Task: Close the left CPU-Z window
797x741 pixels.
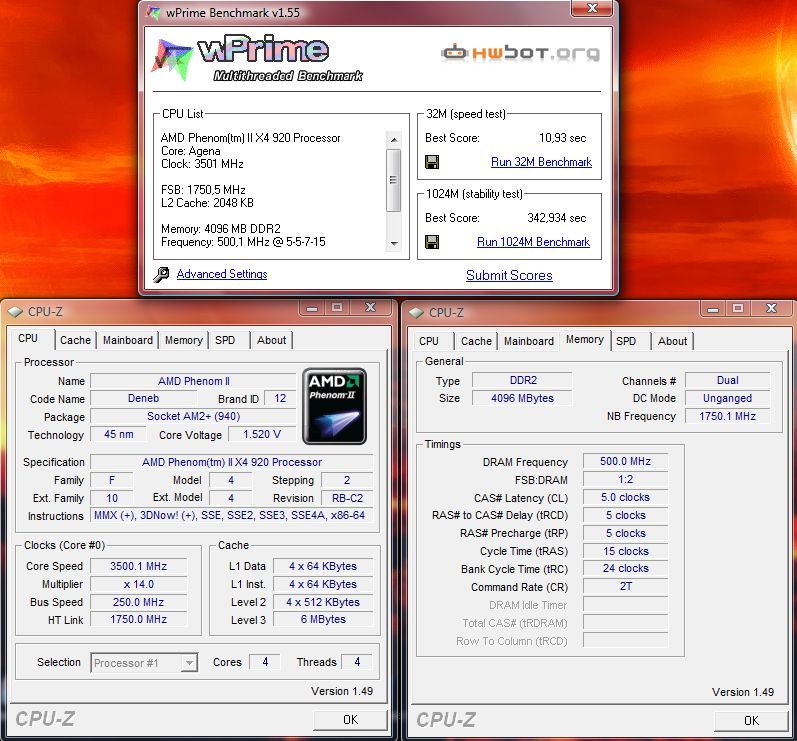Action: point(371,307)
